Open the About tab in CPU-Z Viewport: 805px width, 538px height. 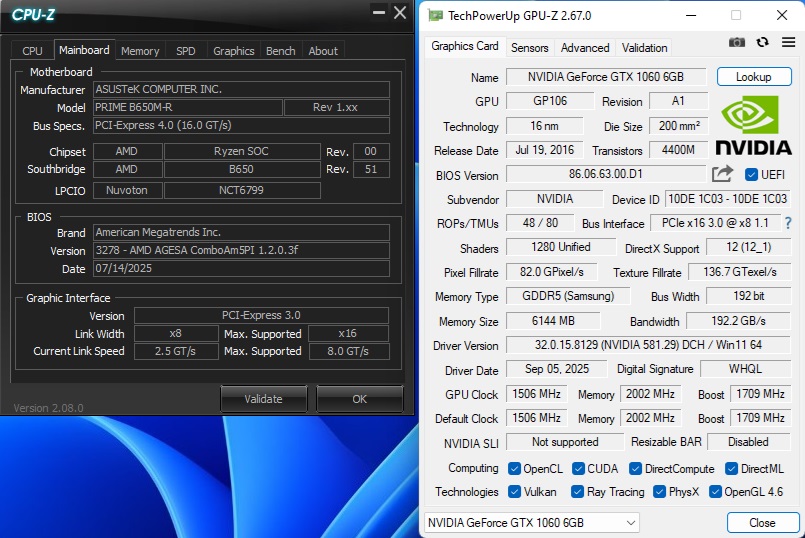tap(323, 51)
